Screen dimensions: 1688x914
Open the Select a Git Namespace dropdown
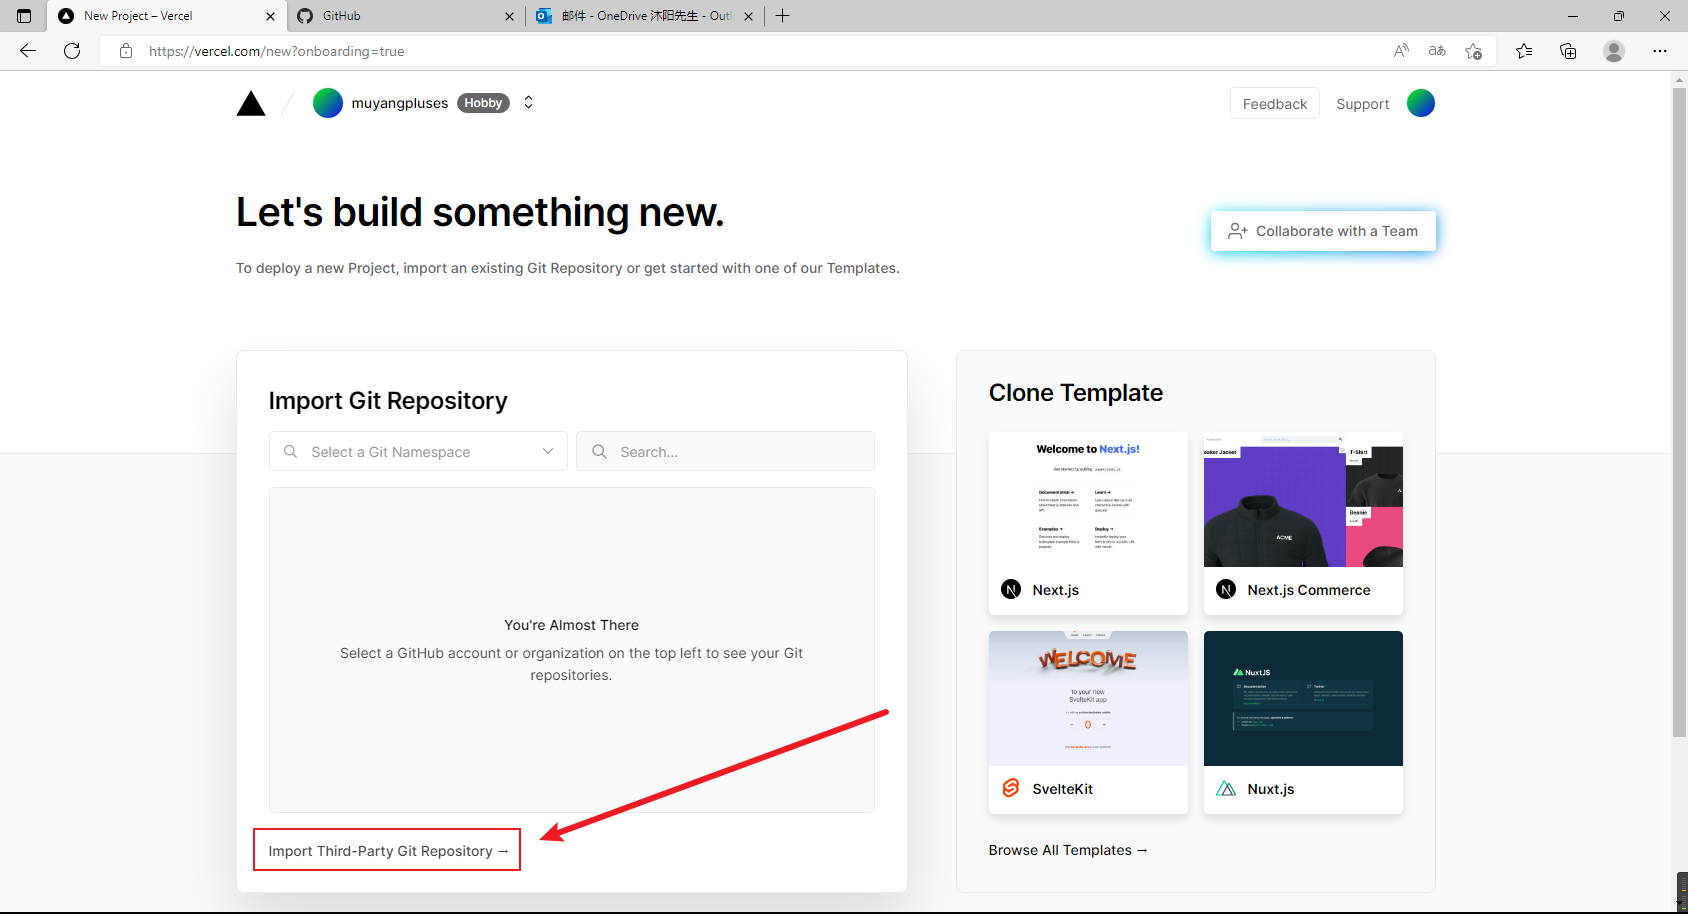[x=418, y=452]
